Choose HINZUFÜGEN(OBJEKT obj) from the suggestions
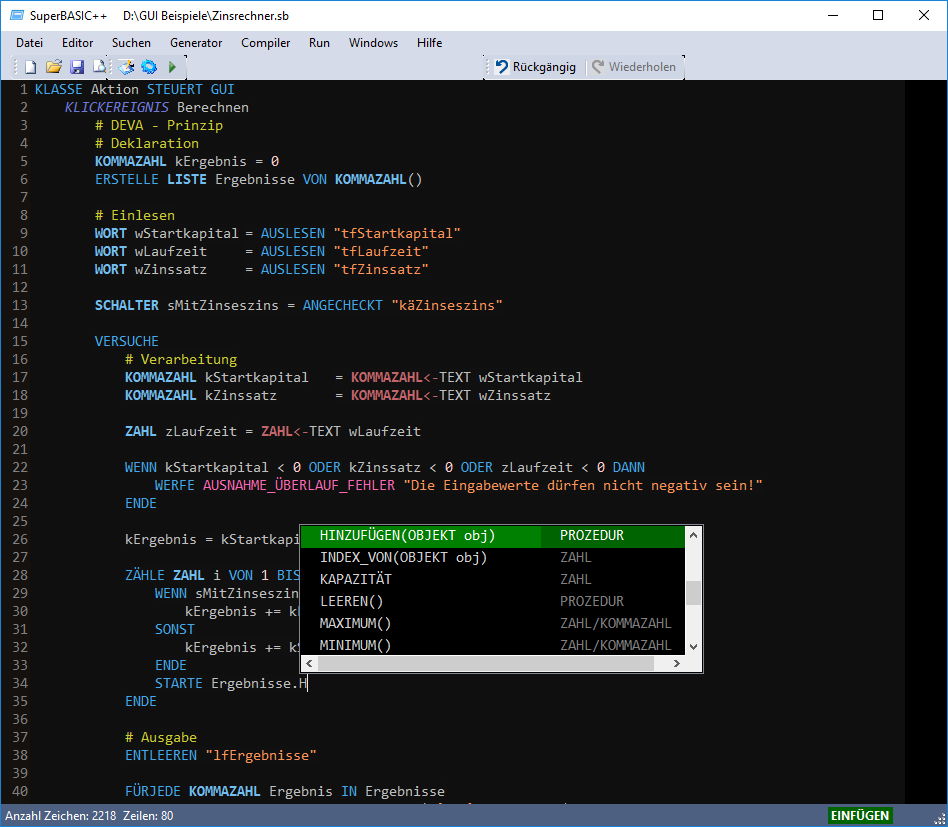 (406, 535)
